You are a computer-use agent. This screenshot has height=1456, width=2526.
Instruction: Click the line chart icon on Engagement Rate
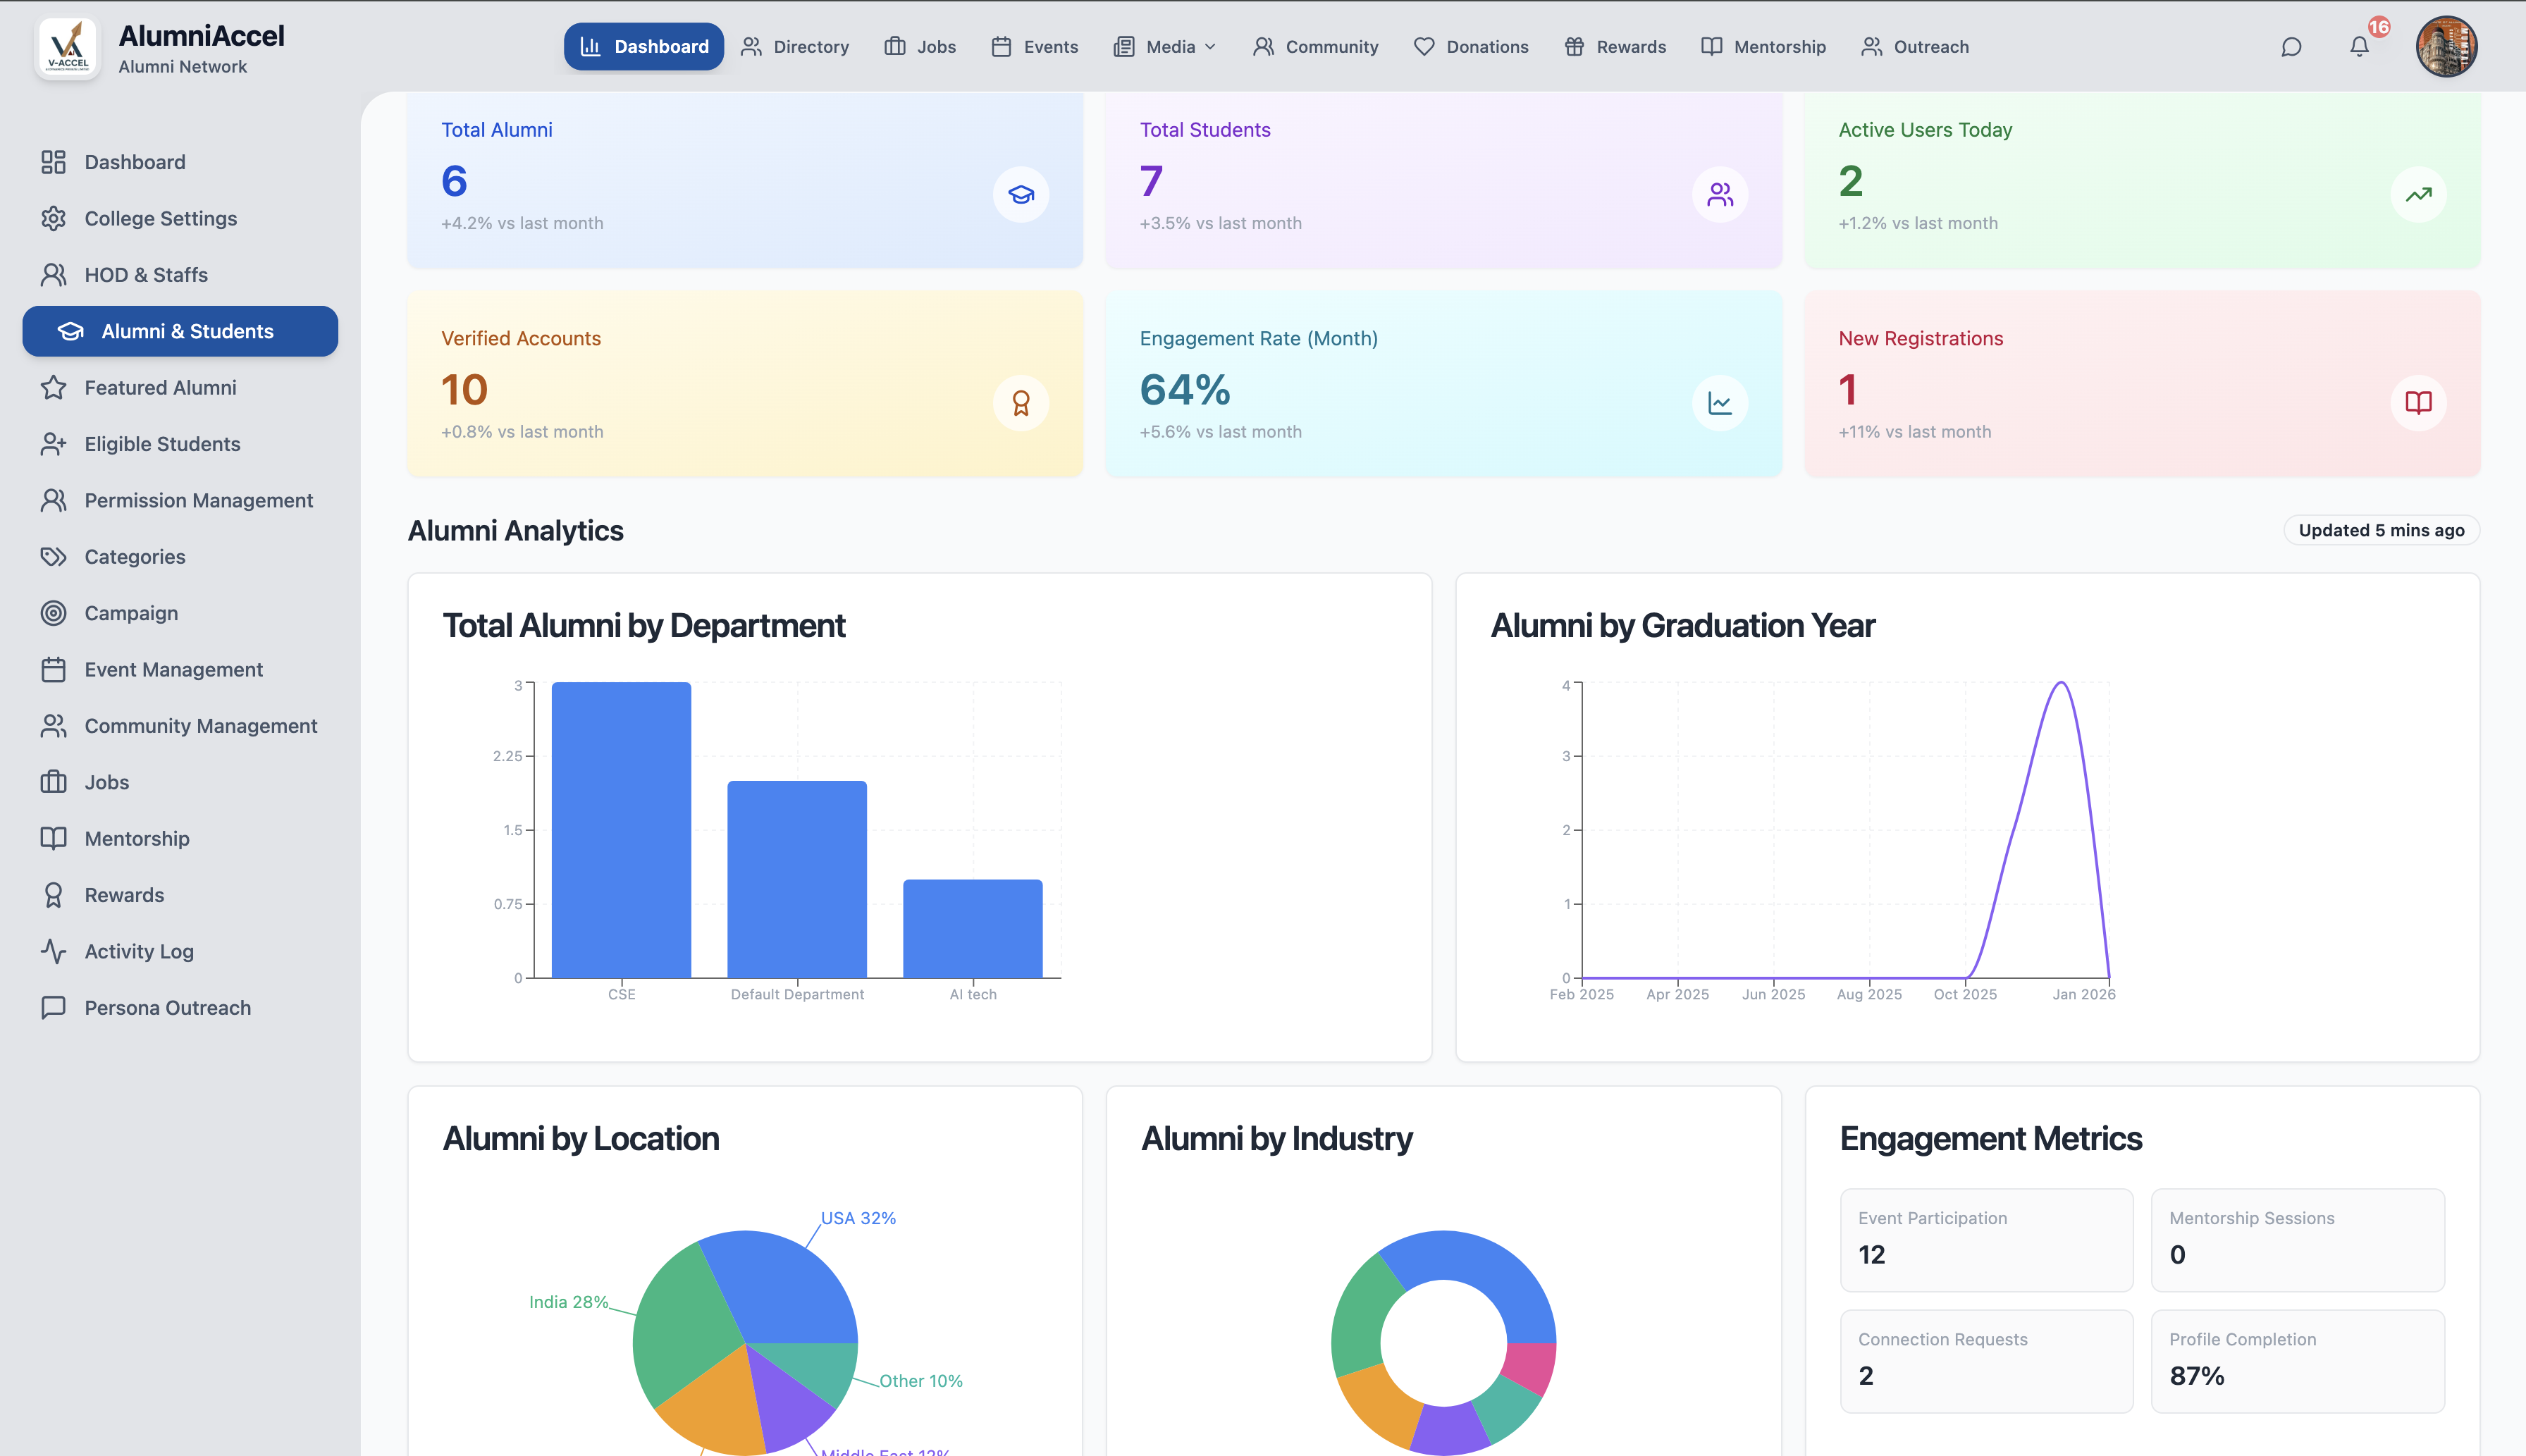[x=1719, y=403]
